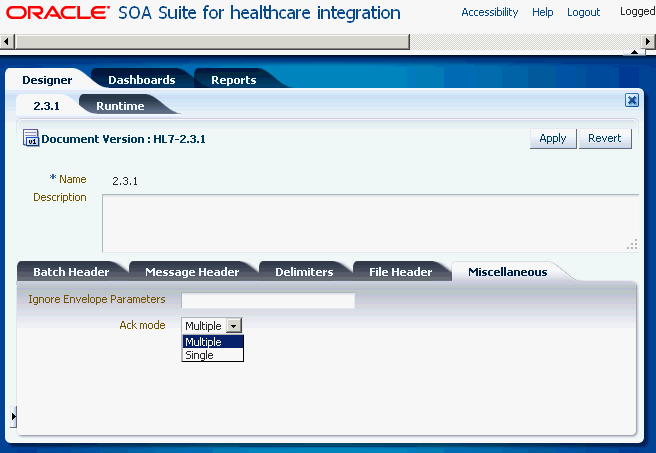Open the Accessibility link
The width and height of the screenshot is (656, 453).
489,12
